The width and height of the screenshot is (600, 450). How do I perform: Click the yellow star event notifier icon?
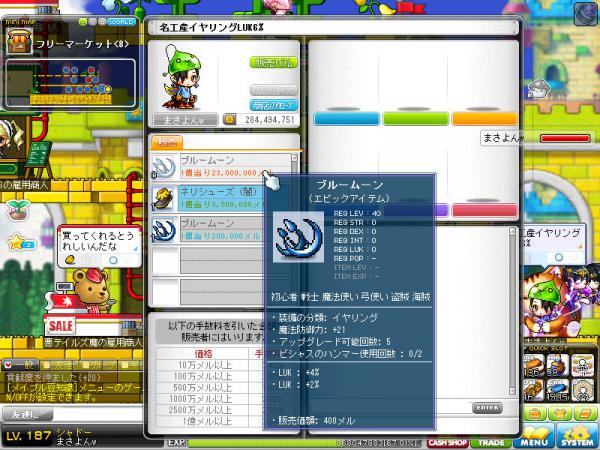coord(16,243)
